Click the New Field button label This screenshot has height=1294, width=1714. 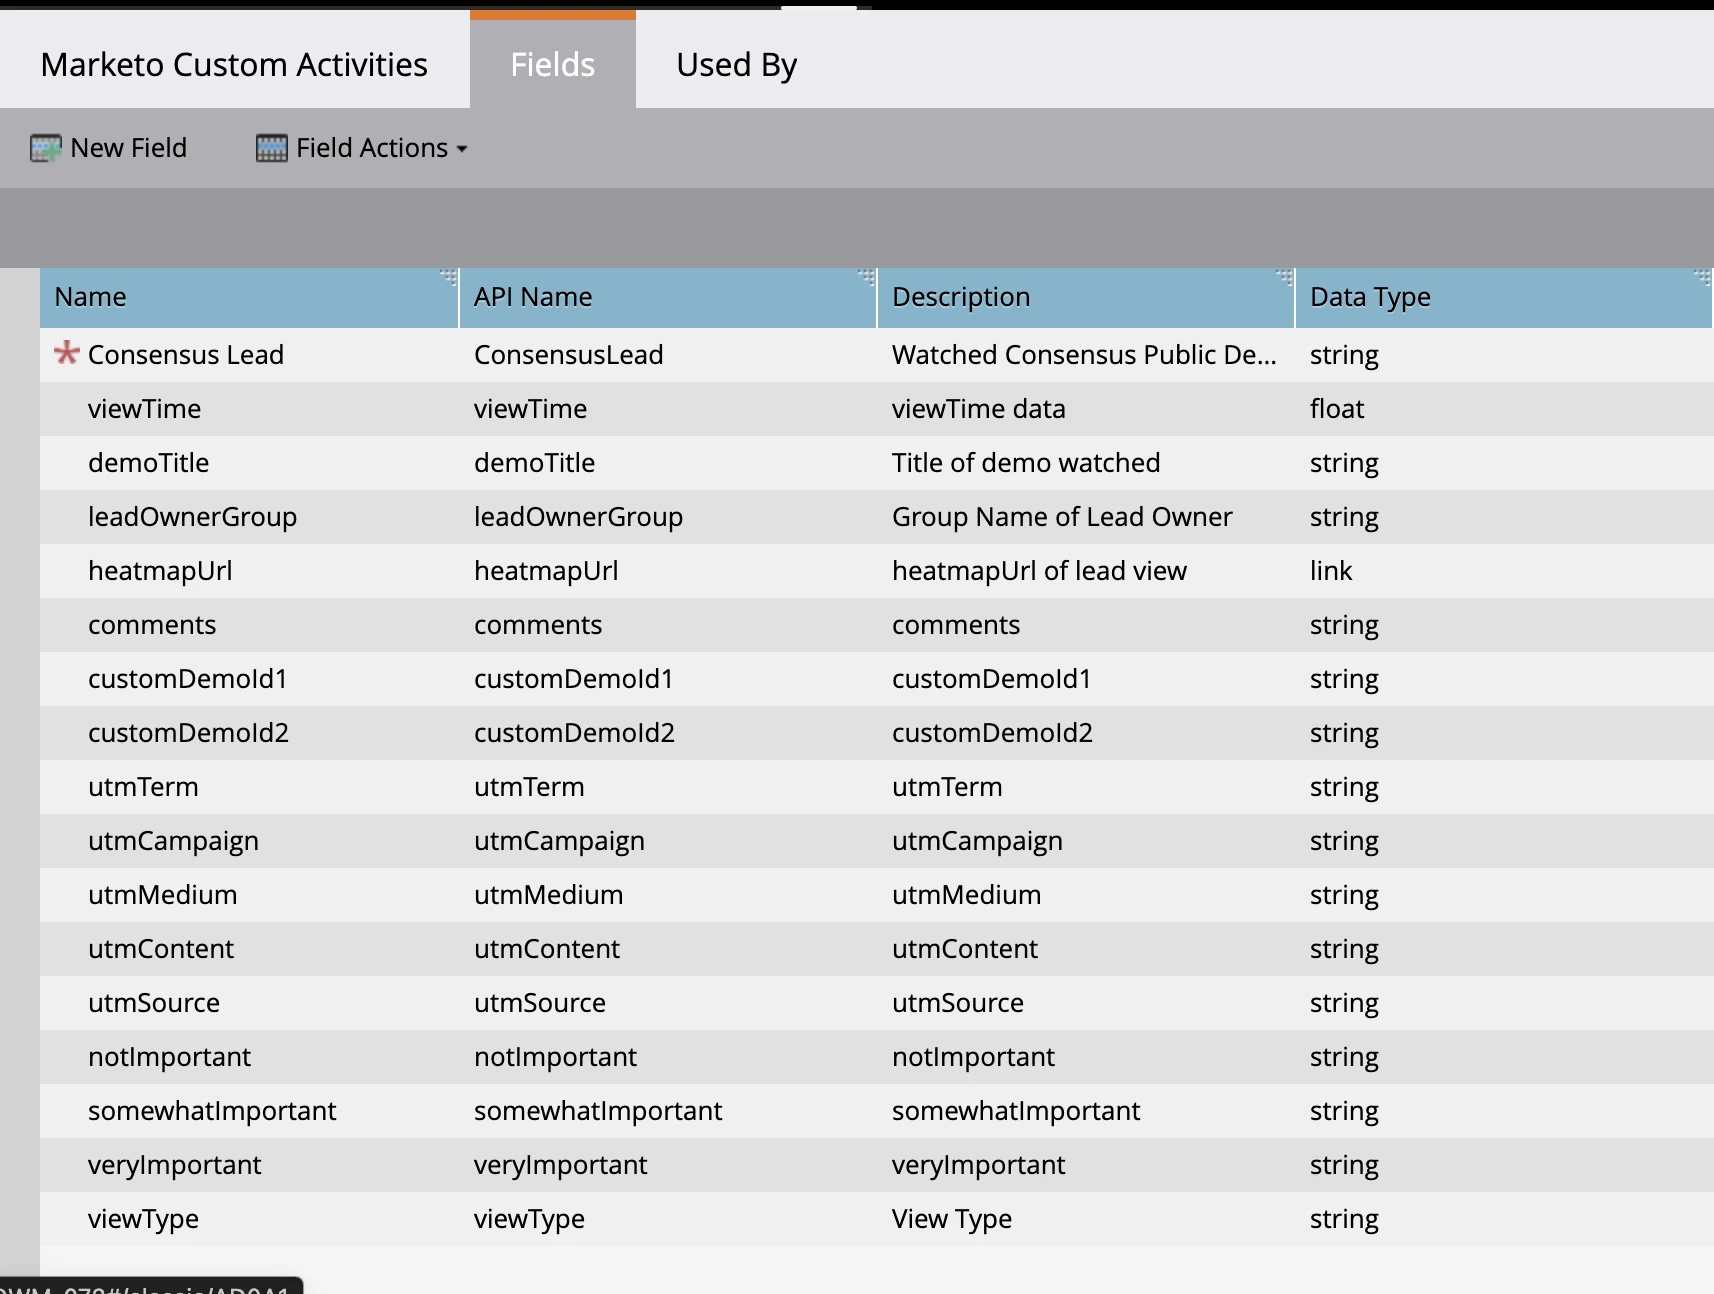click(129, 148)
